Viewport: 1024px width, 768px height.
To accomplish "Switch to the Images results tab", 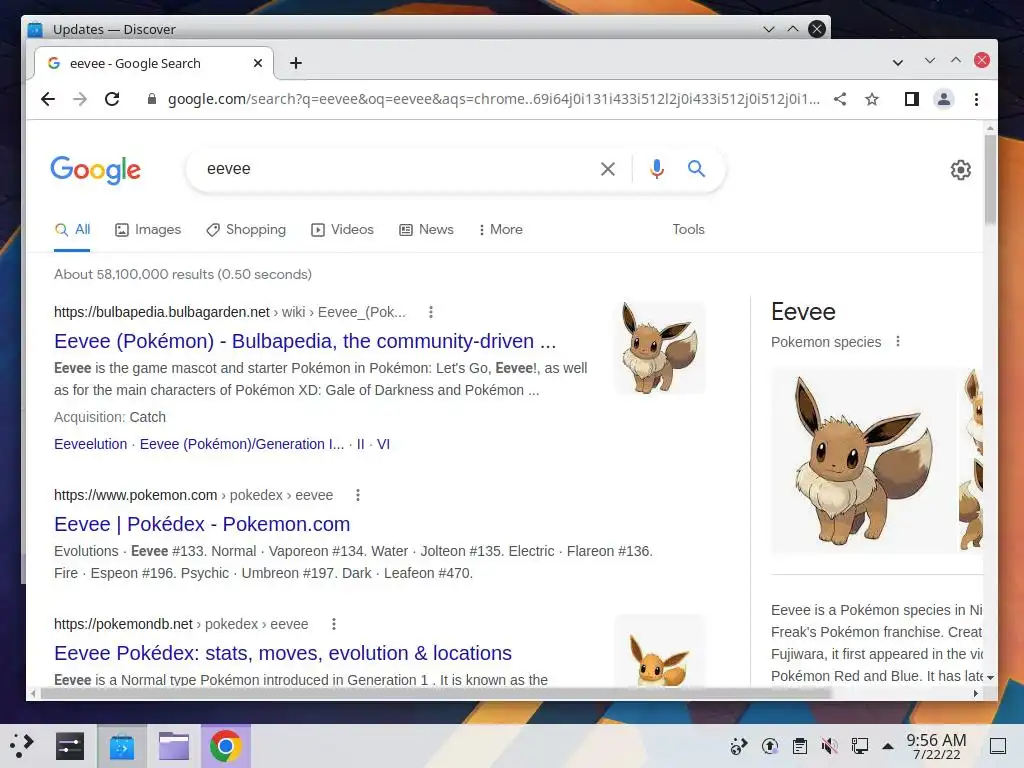I will 148,230.
